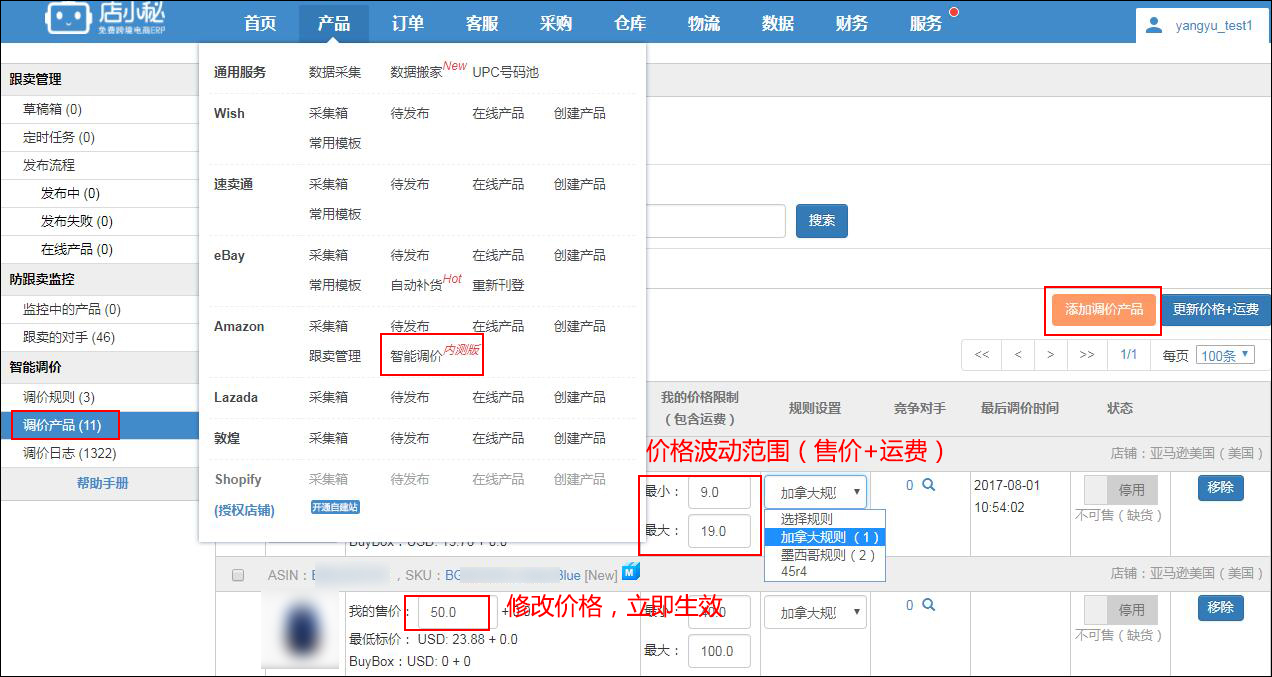The width and height of the screenshot is (1272, 677).
Task: Open 定时任务 (0) in the sidebar
Action: point(59,137)
